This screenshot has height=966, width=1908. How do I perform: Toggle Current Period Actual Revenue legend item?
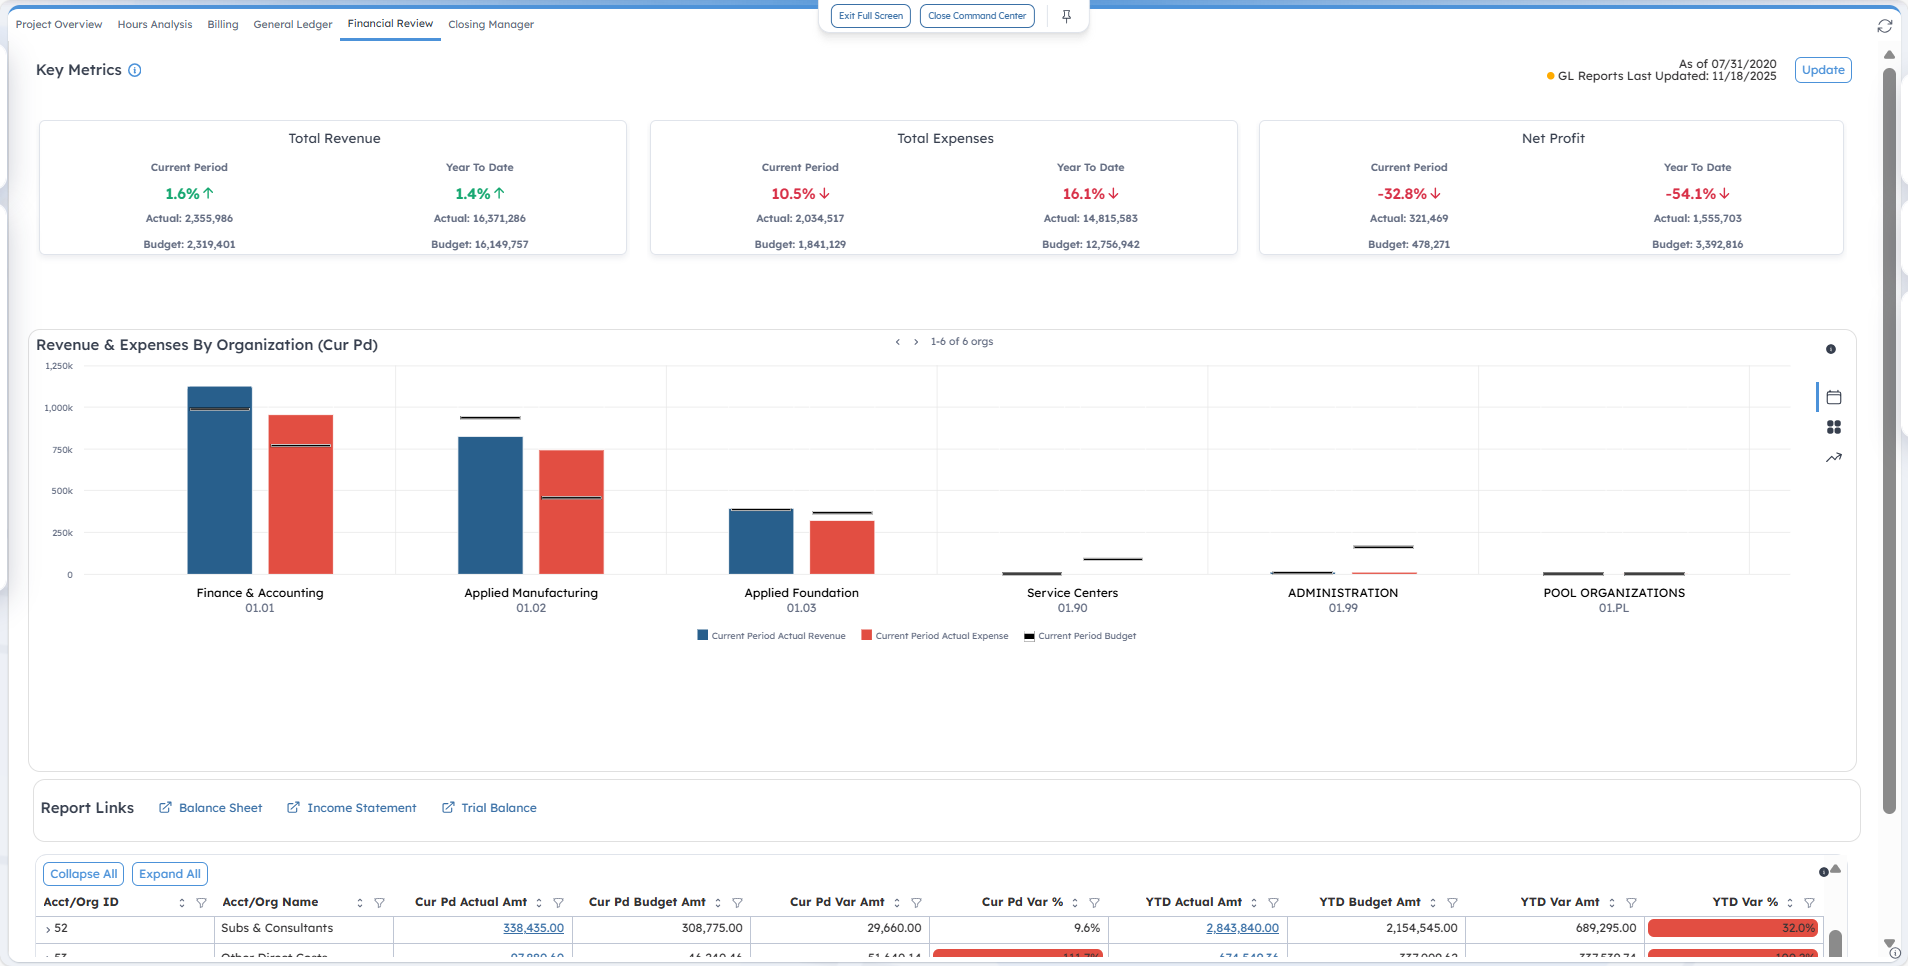click(x=771, y=636)
